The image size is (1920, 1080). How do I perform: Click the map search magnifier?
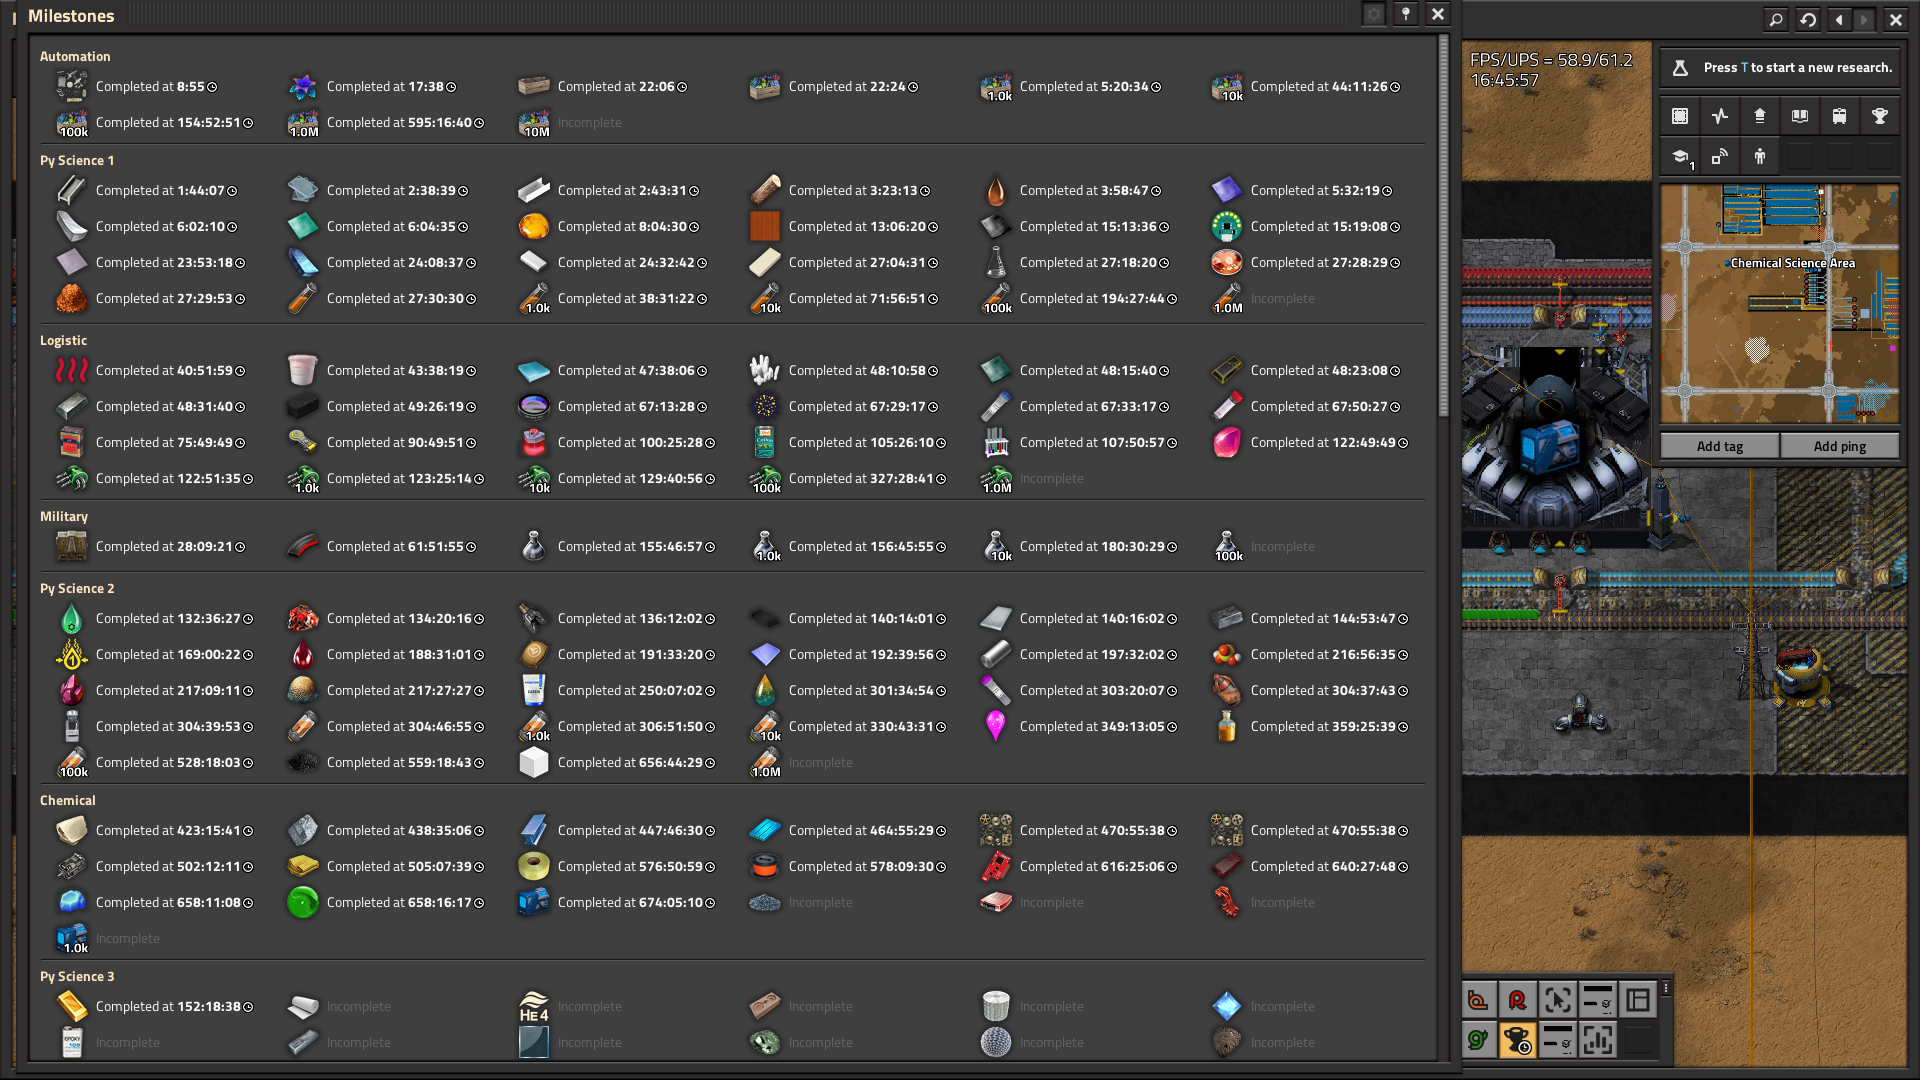pyautogui.click(x=1776, y=19)
